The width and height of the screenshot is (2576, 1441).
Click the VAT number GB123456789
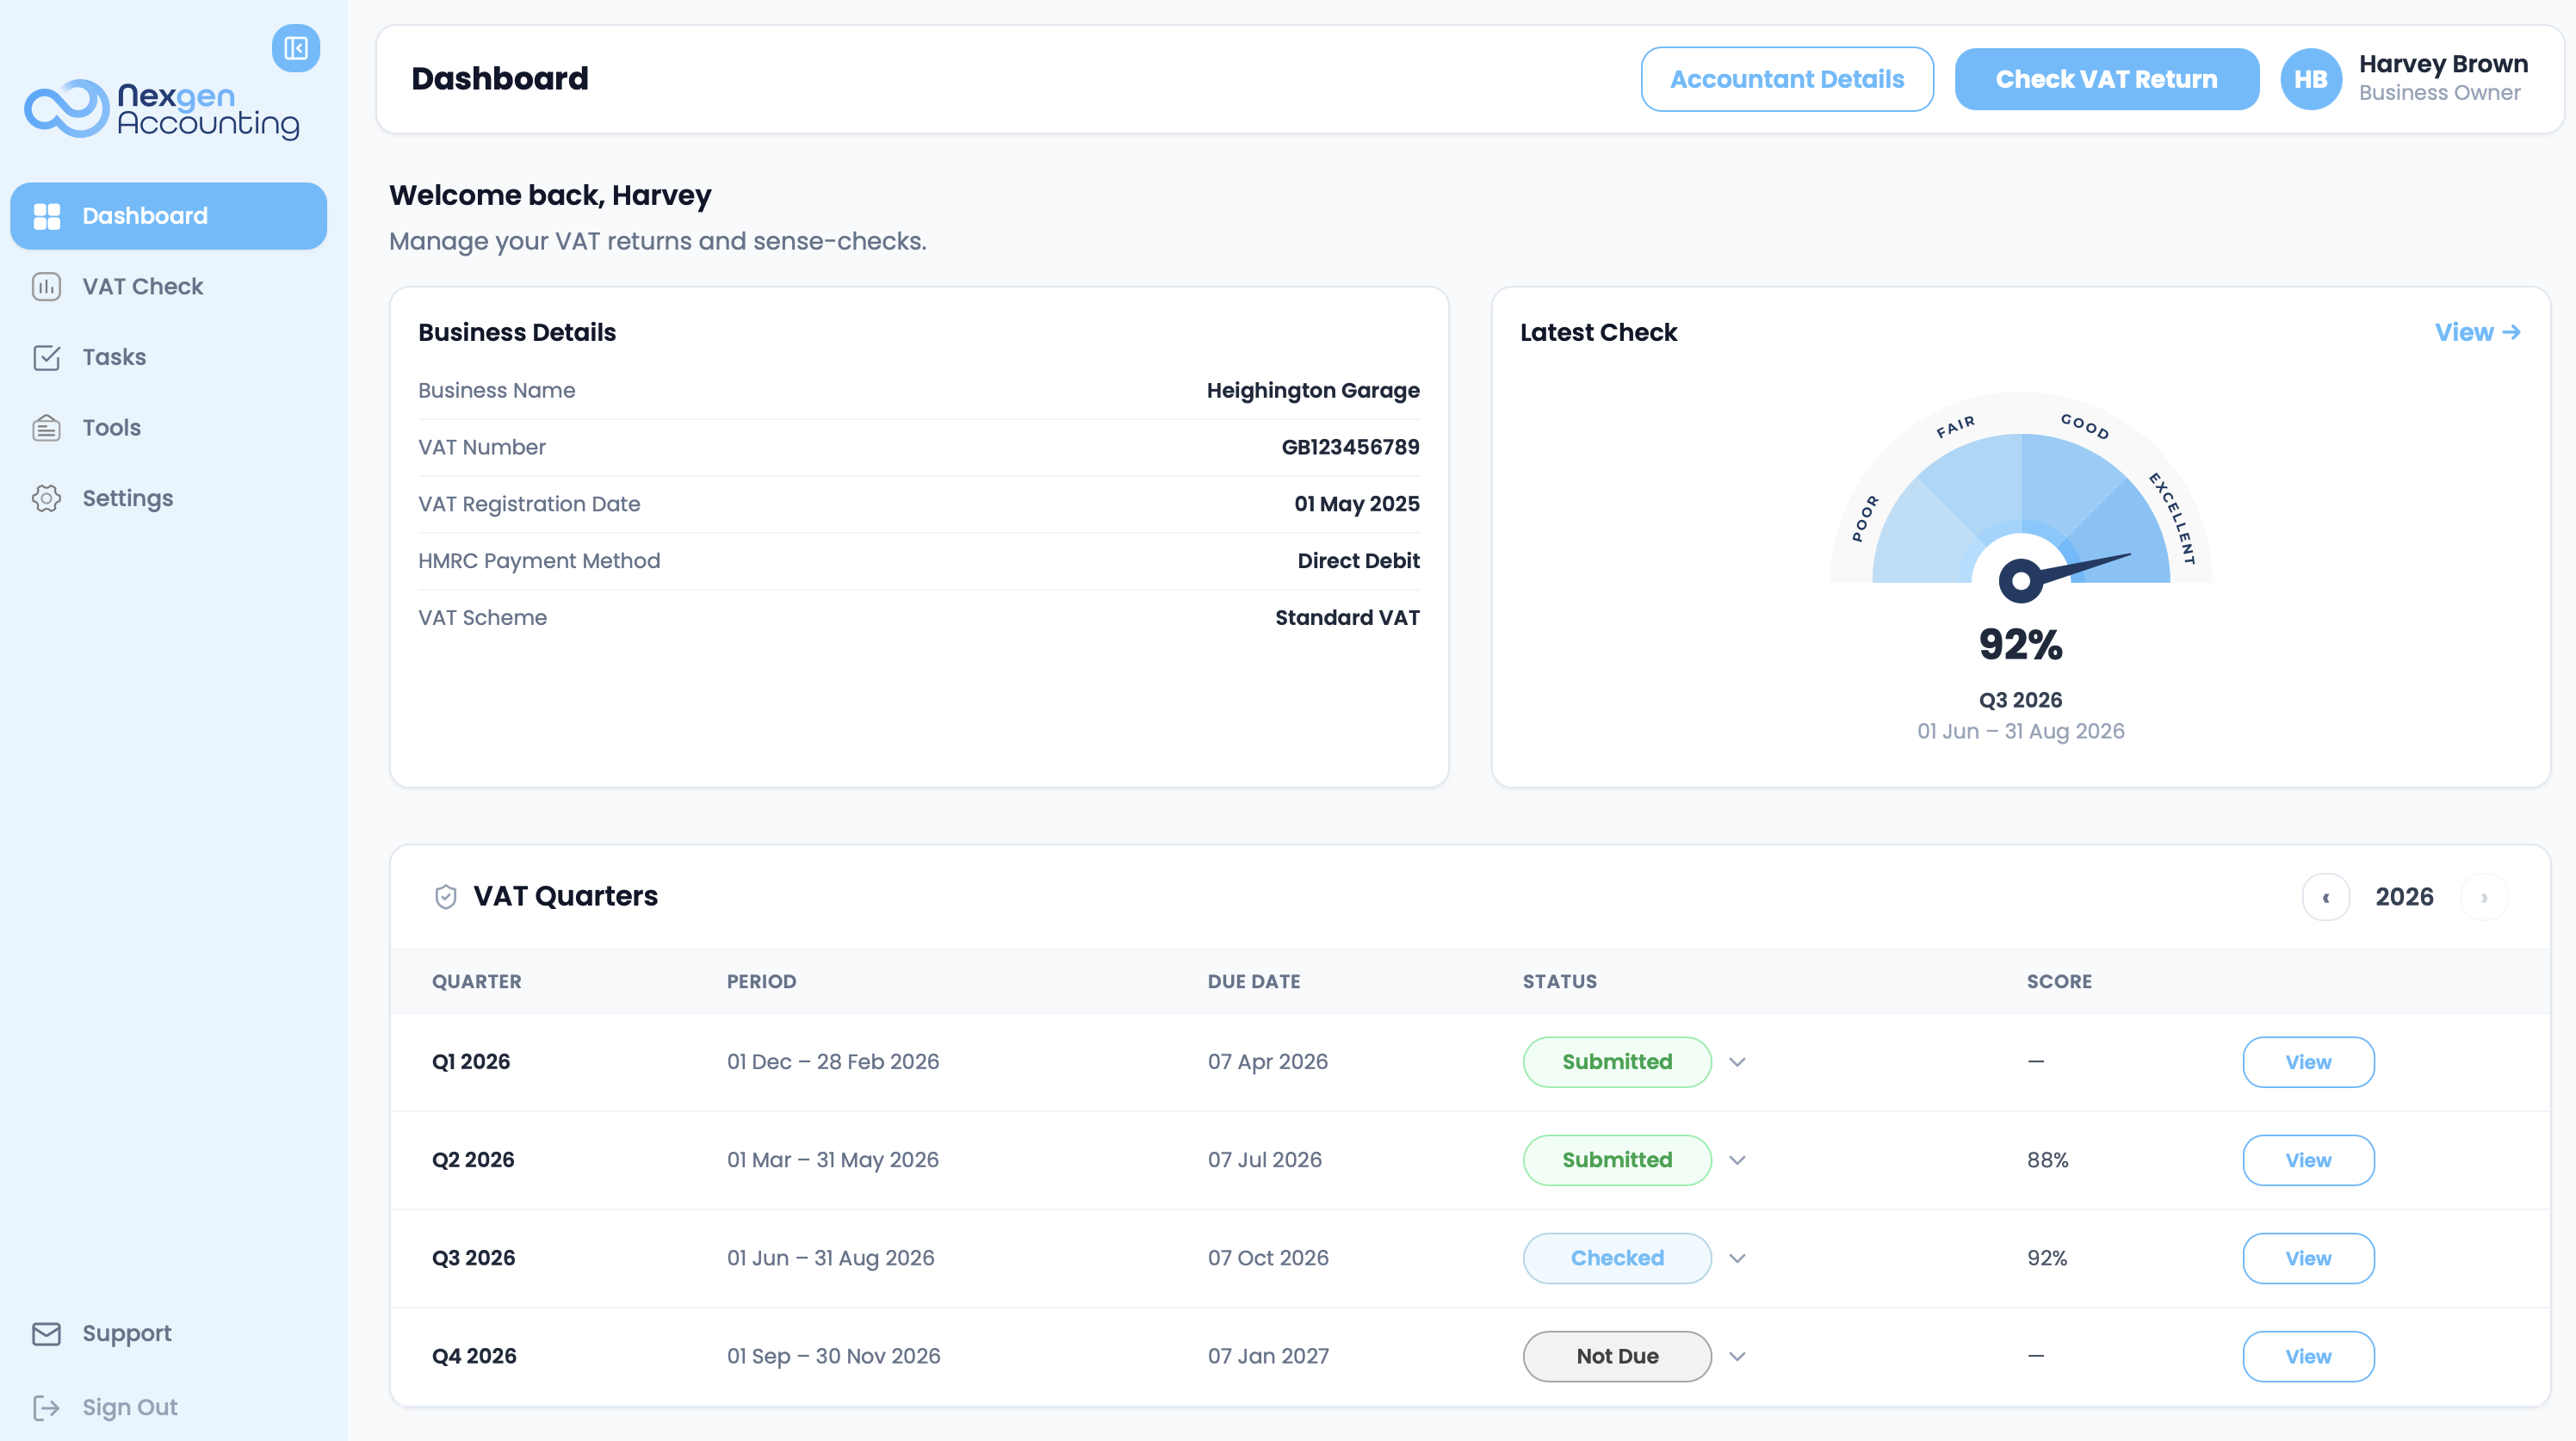pyautogui.click(x=1350, y=448)
